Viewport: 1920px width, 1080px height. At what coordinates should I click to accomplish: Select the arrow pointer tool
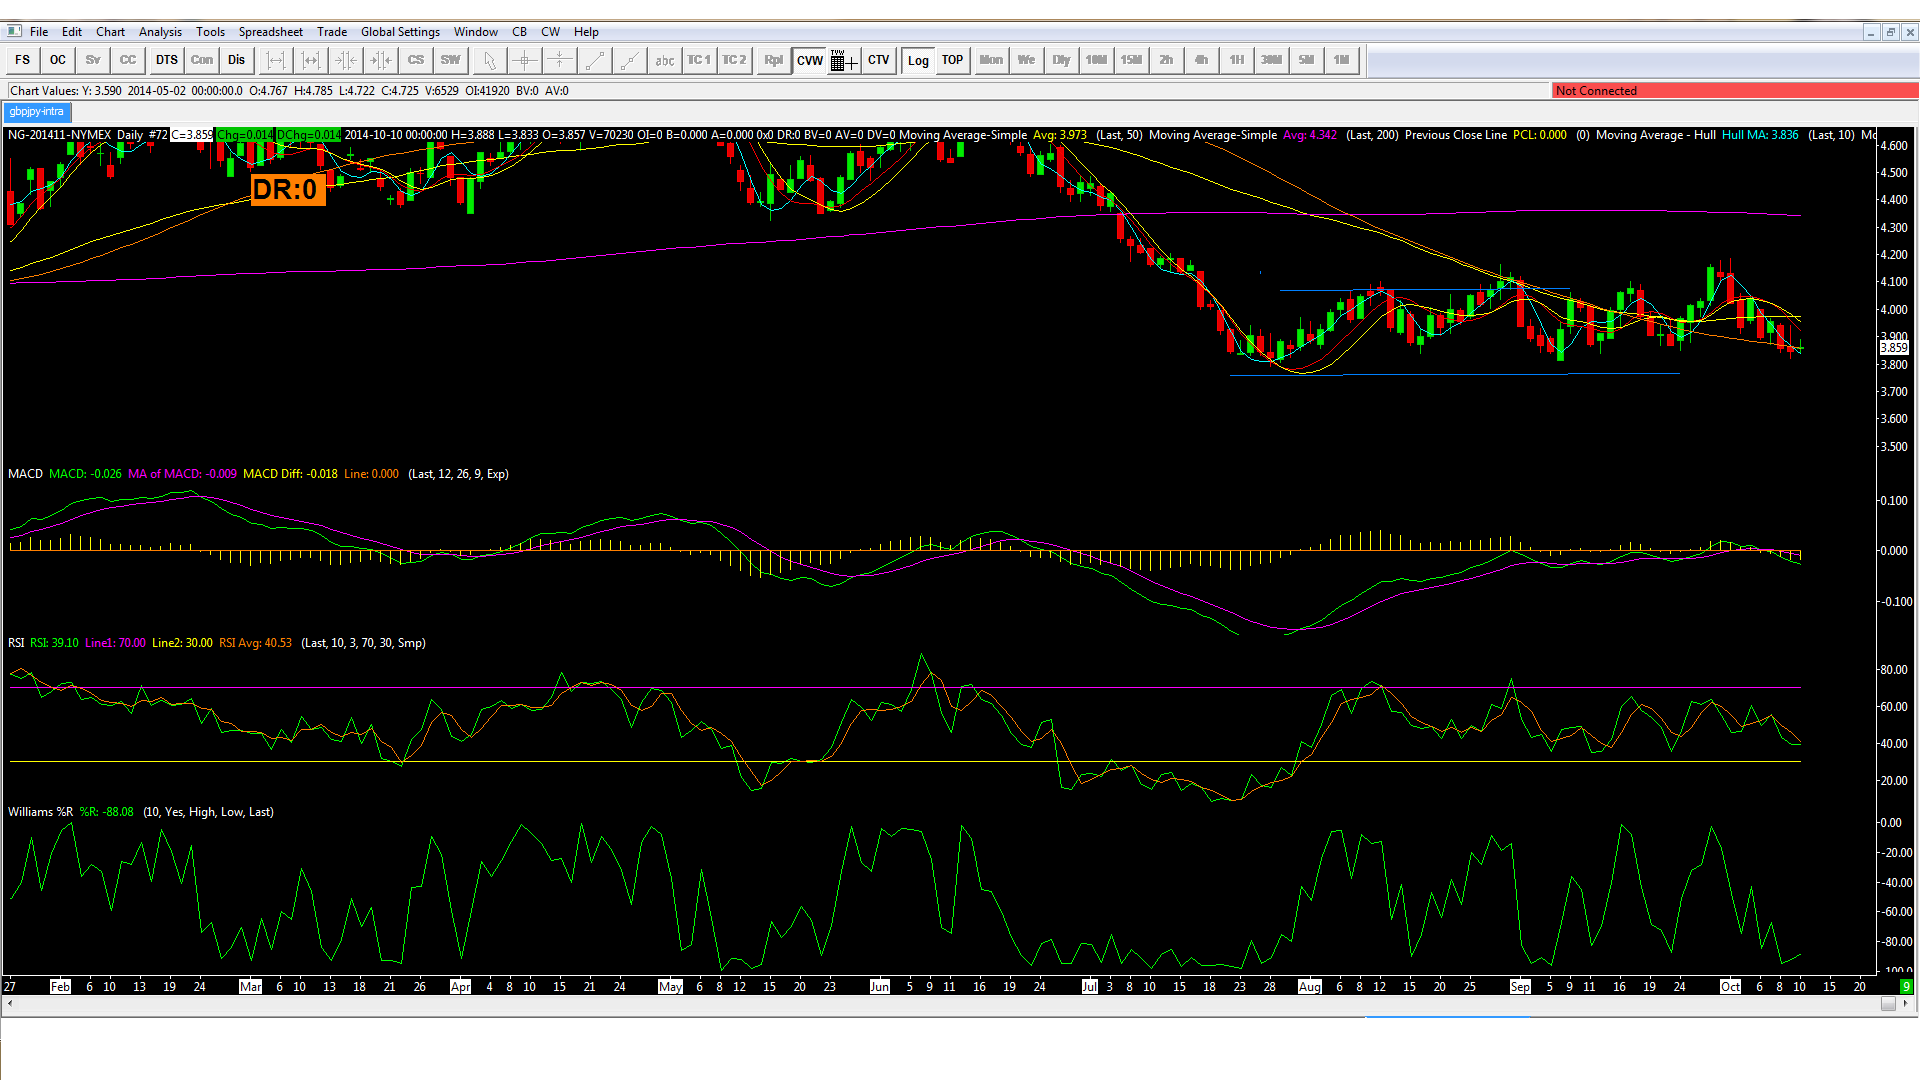[x=489, y=60]
